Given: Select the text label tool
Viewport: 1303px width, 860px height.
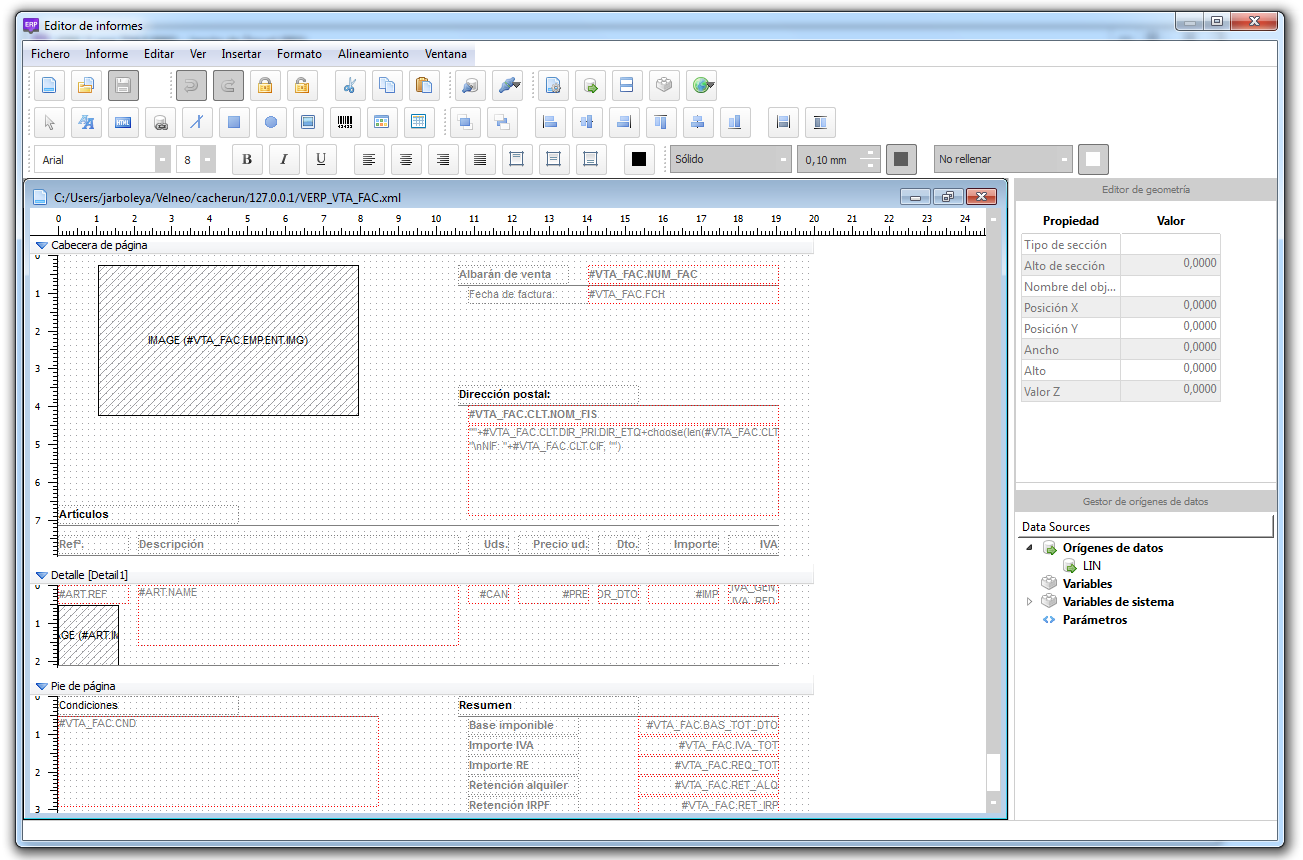Looking at the screenshot, I should coord(86,122).
